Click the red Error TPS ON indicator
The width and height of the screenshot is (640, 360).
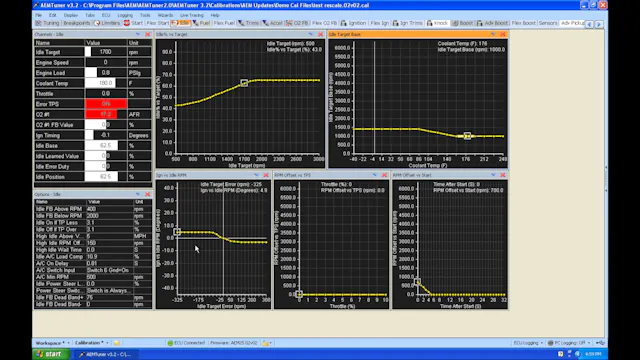[x=106, y=104]
